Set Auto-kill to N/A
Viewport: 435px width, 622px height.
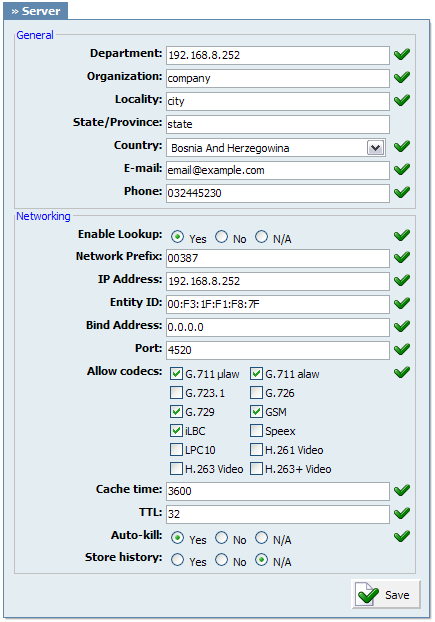coord(261,538)
